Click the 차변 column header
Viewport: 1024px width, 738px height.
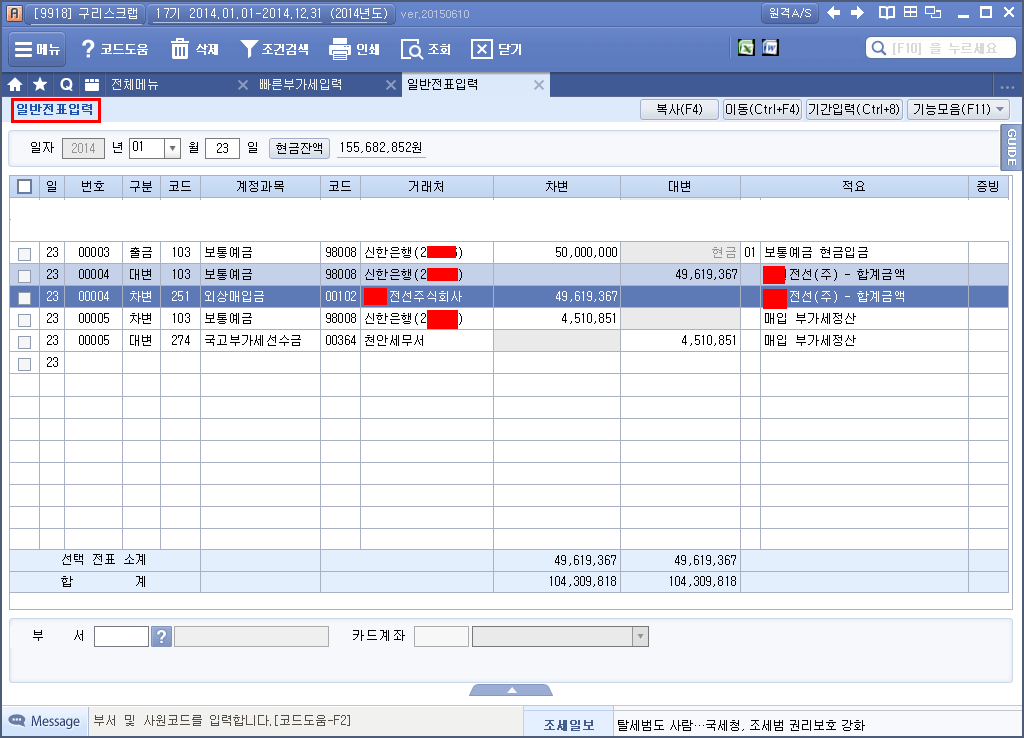coord(557,186)
